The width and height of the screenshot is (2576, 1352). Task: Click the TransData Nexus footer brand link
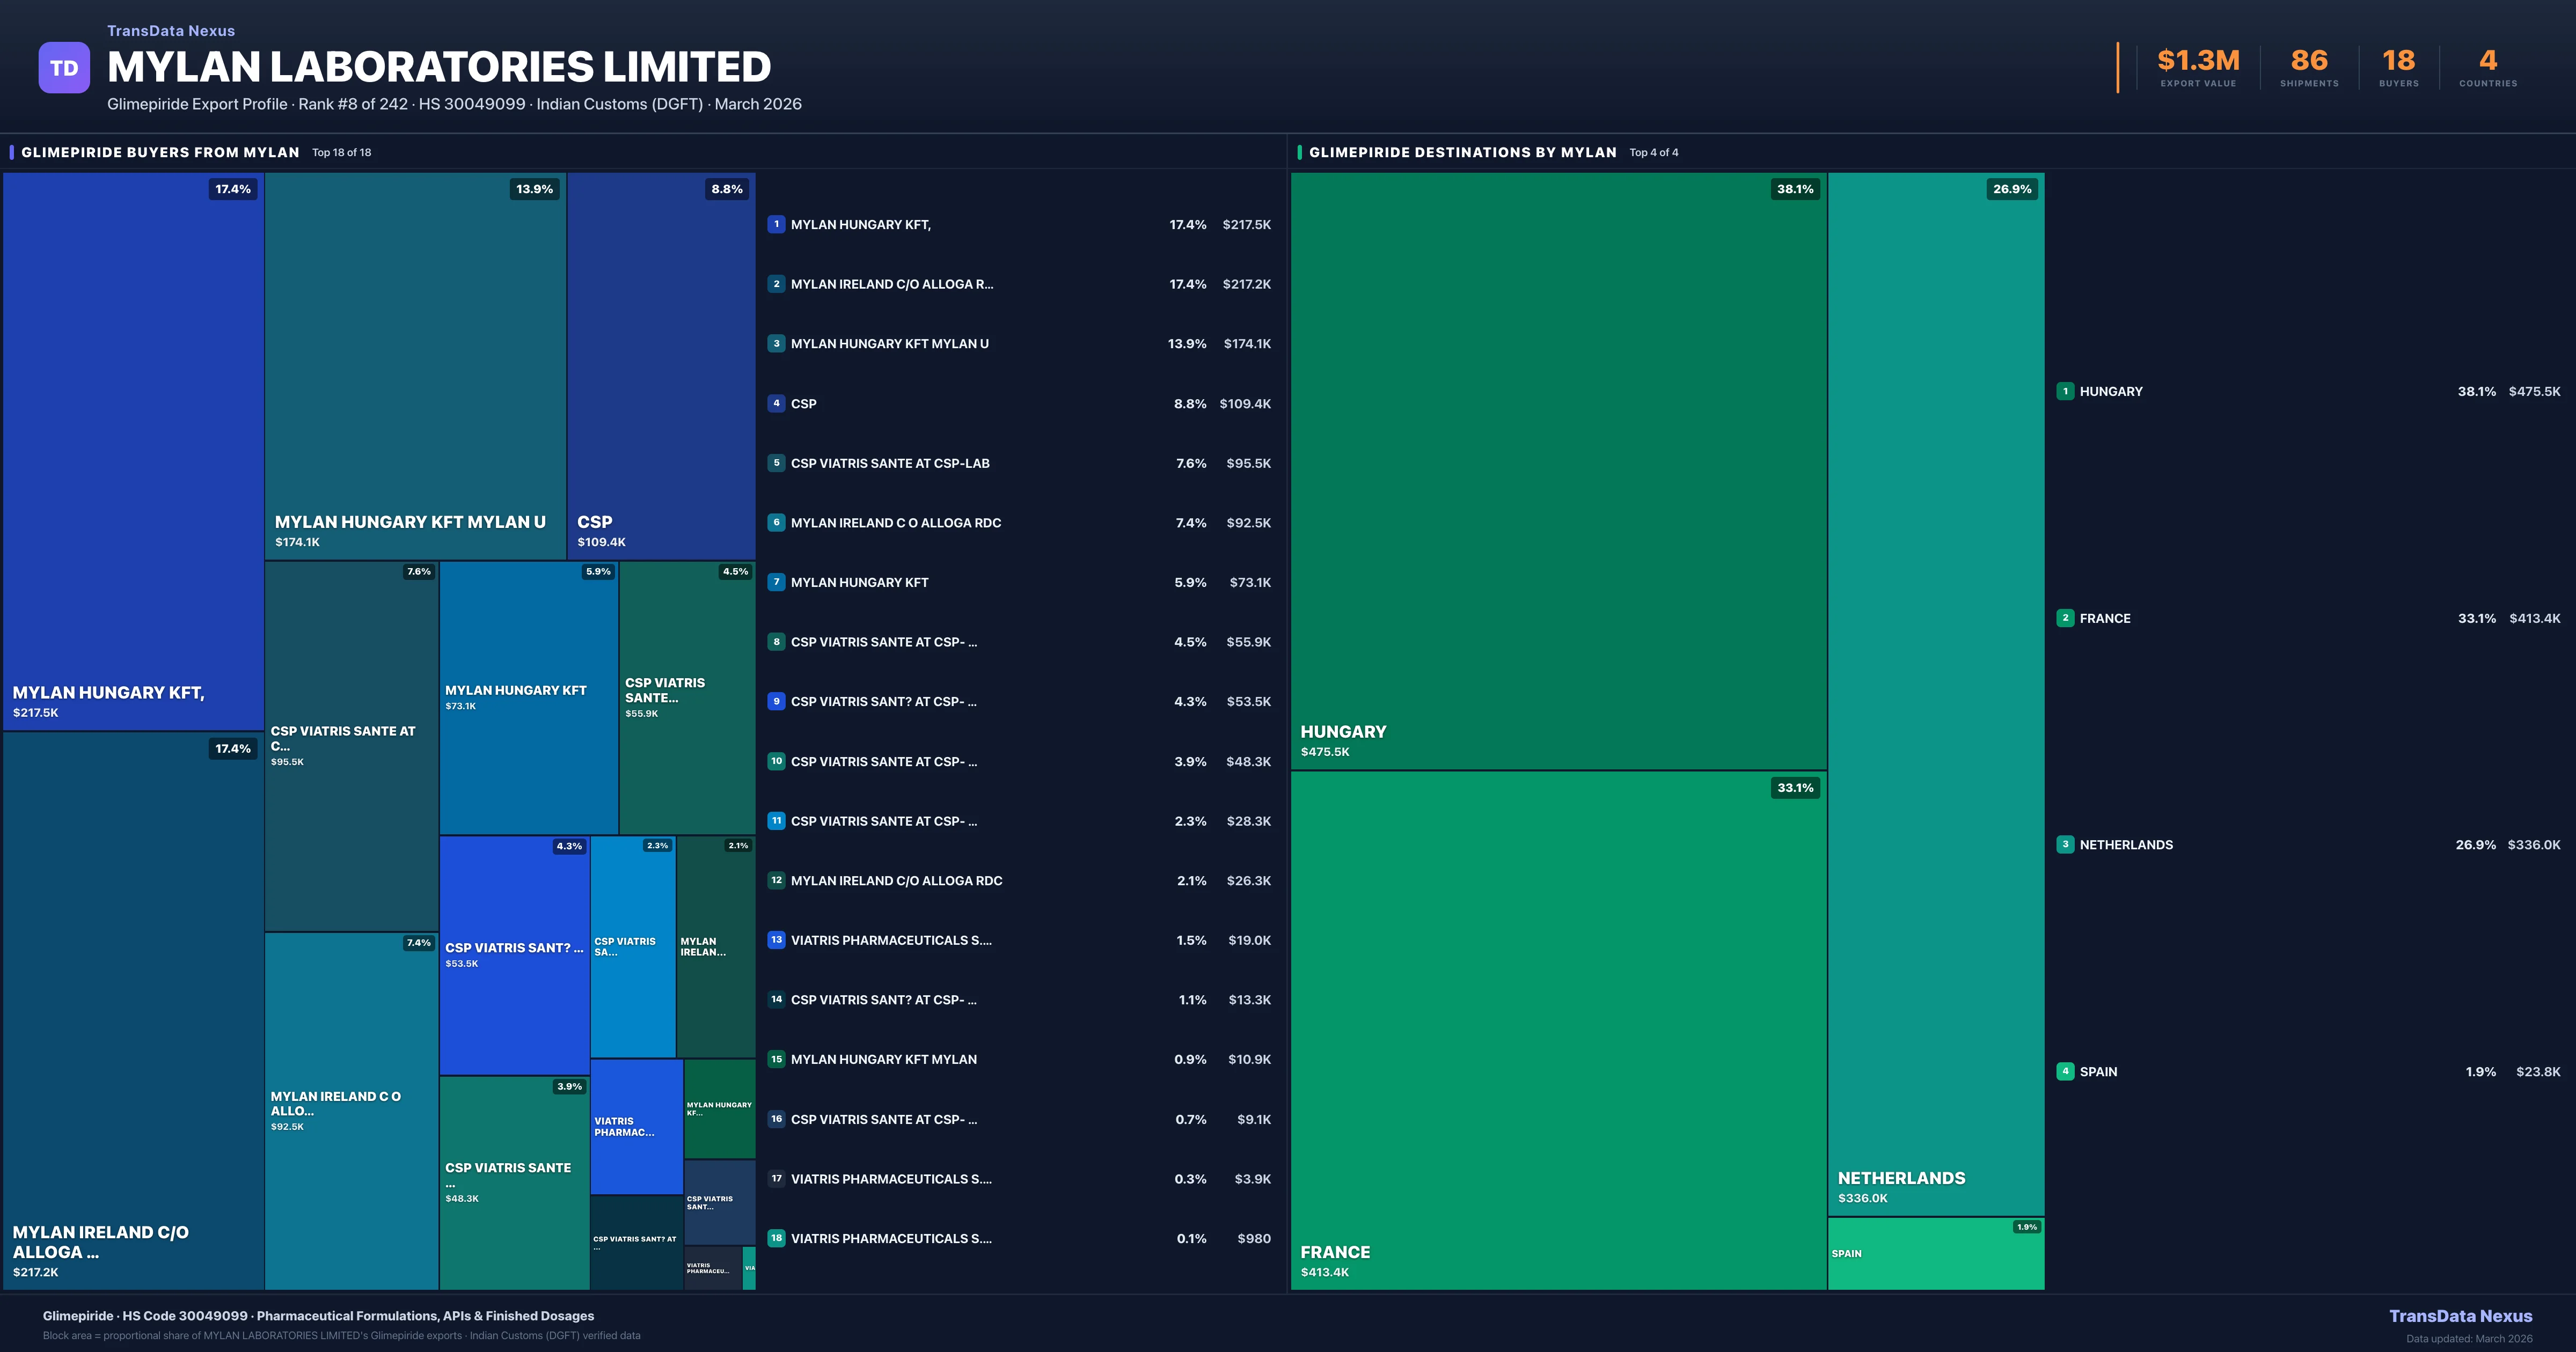pos(2460,1316)
